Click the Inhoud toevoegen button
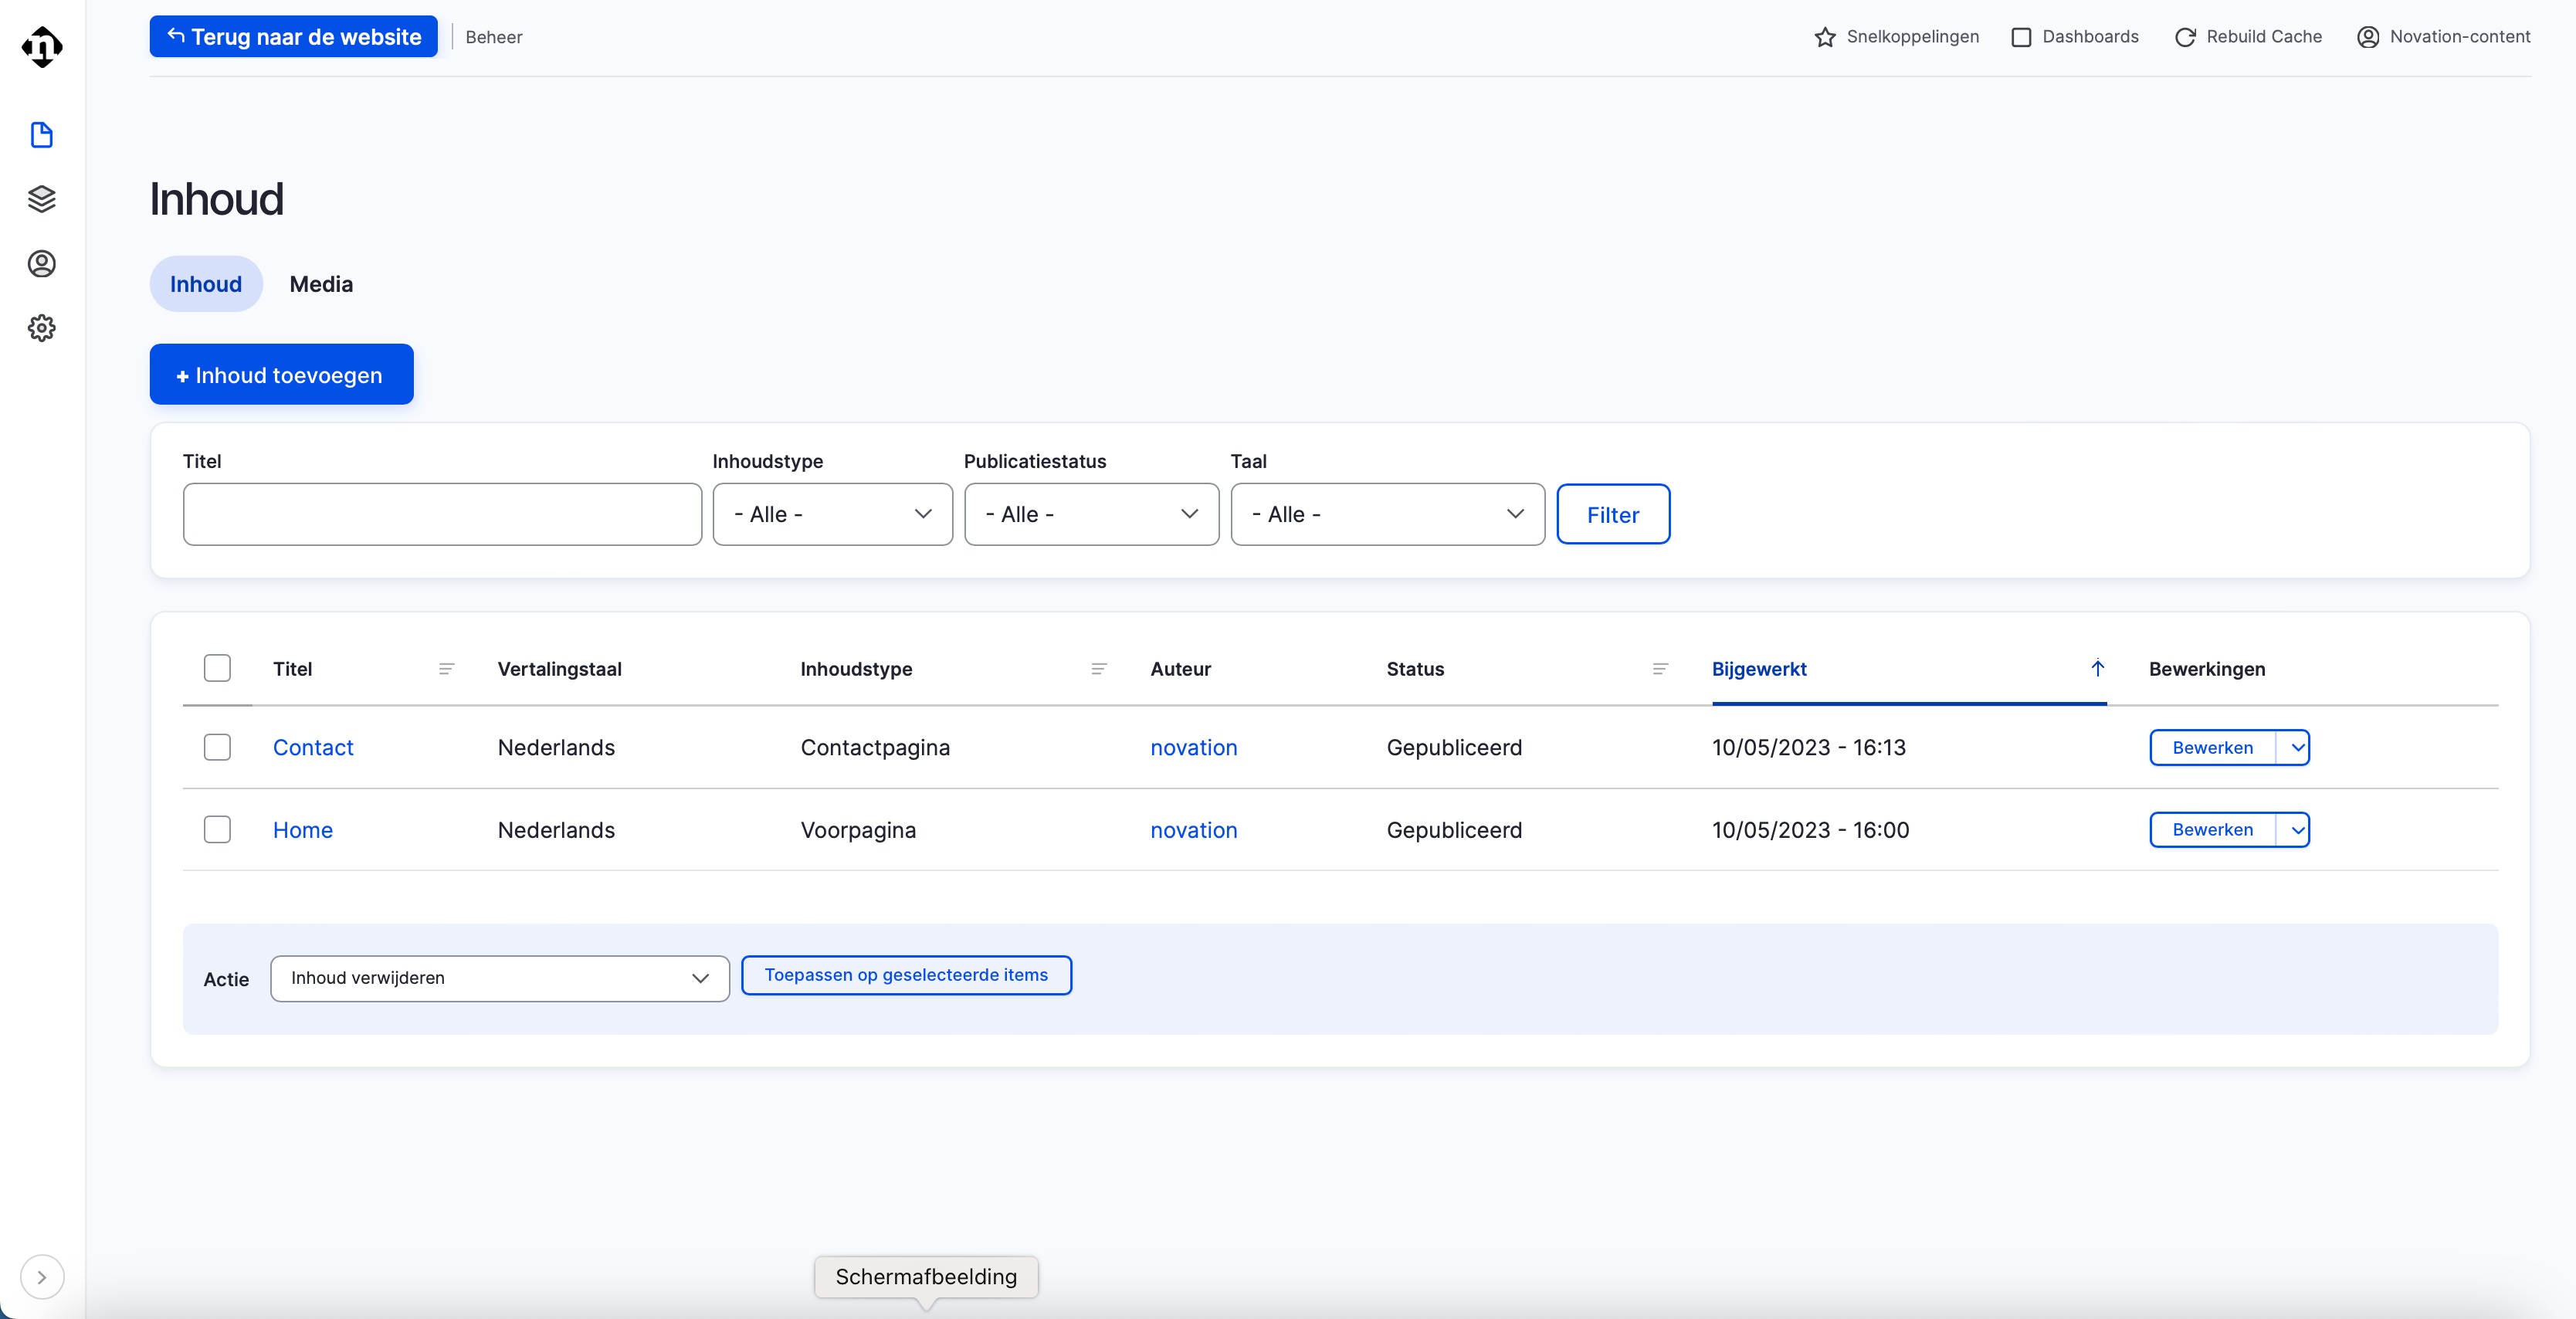 [281, 375]
